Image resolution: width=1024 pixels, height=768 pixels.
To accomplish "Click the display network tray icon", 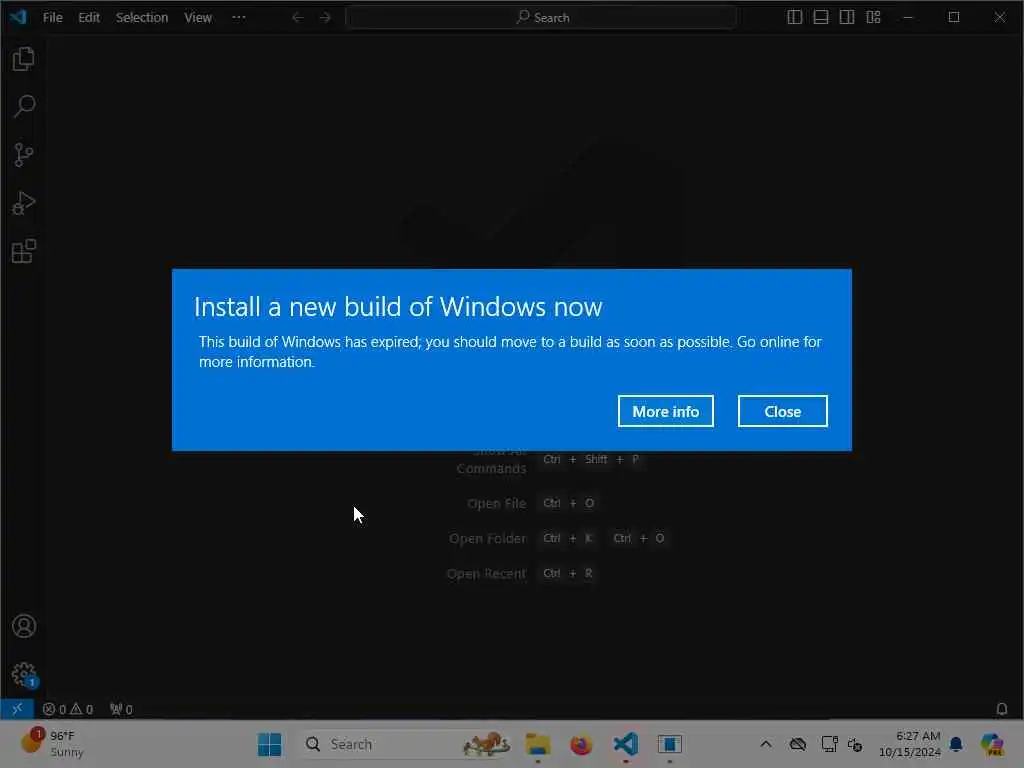I will [829, 744].
